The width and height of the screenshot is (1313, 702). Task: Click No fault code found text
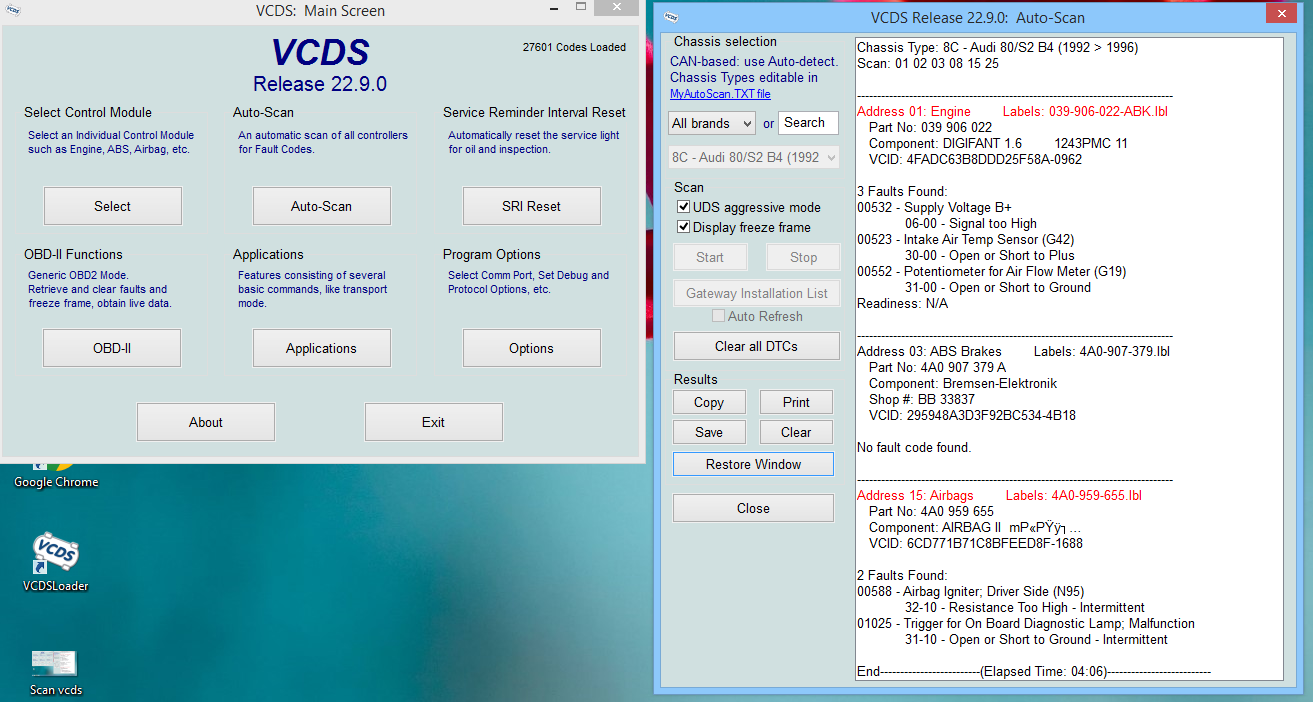click(x=914, y=447)
